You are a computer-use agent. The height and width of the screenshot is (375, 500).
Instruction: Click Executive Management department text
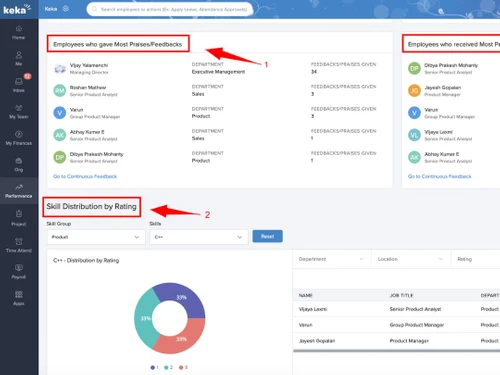pyautogui.click(x=218, y=72)
